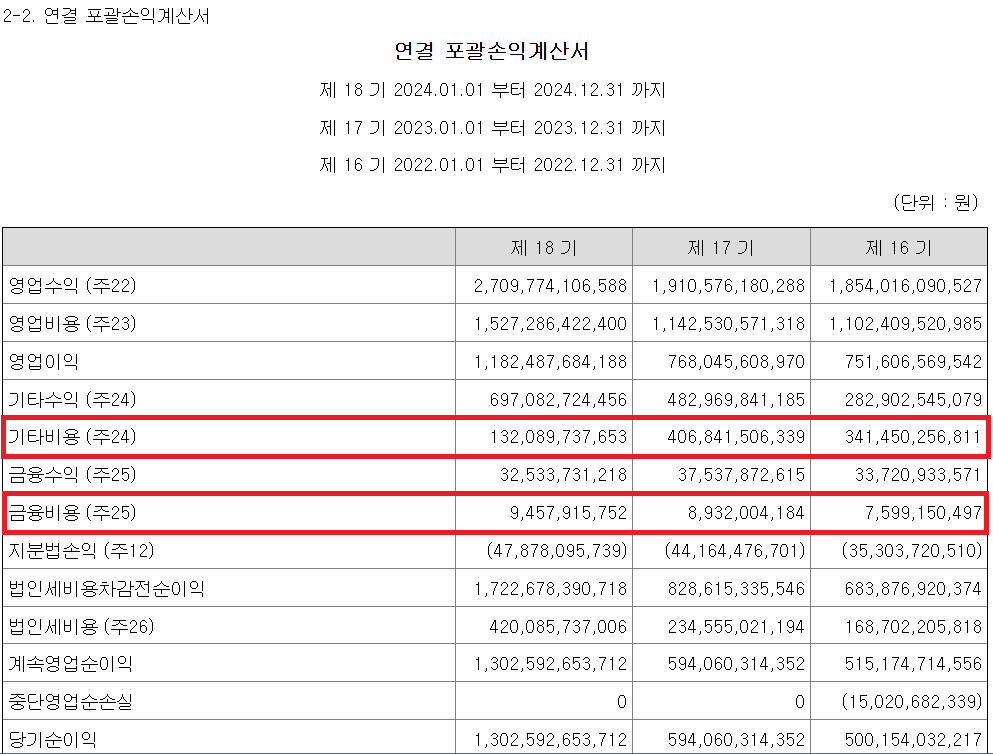Image resolution: width=993 pixels, height=754 pixels.
Task: Click the value 132,089,737,653
Action: click(x=558, y=437)
